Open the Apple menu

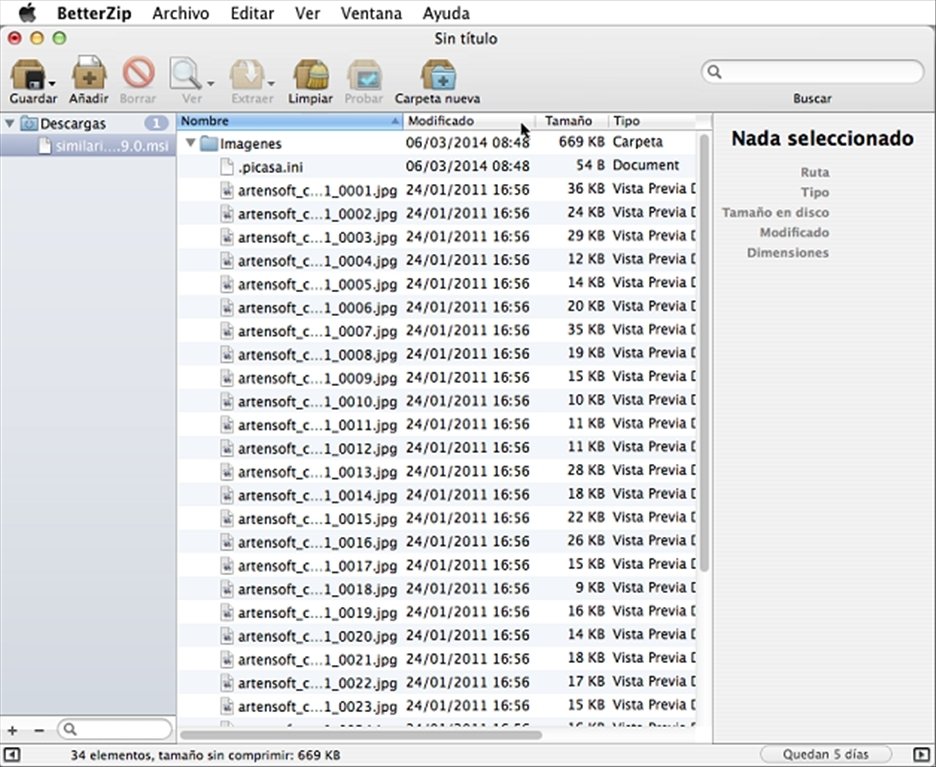tap(27, 13)
